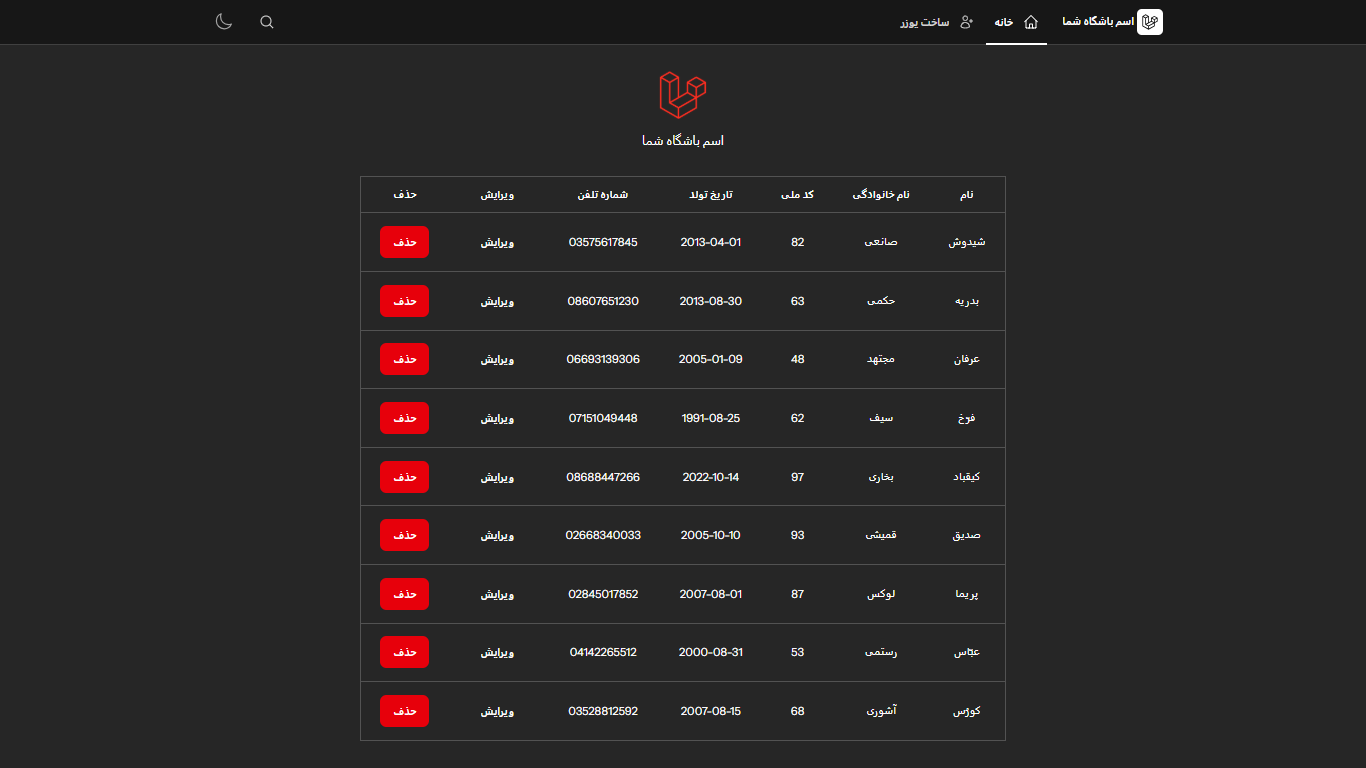Click the add-user icon in the navbar
Screen dimensions: 1366x768
point(966,22)
